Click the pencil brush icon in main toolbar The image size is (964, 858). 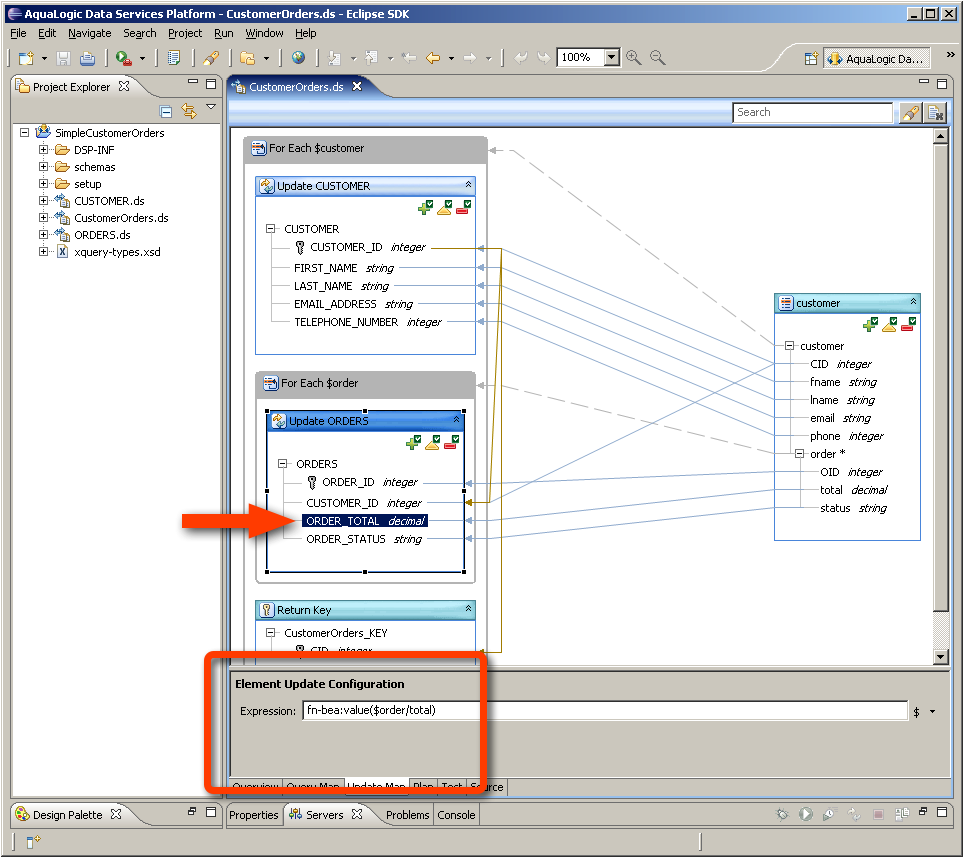point(211,58)
